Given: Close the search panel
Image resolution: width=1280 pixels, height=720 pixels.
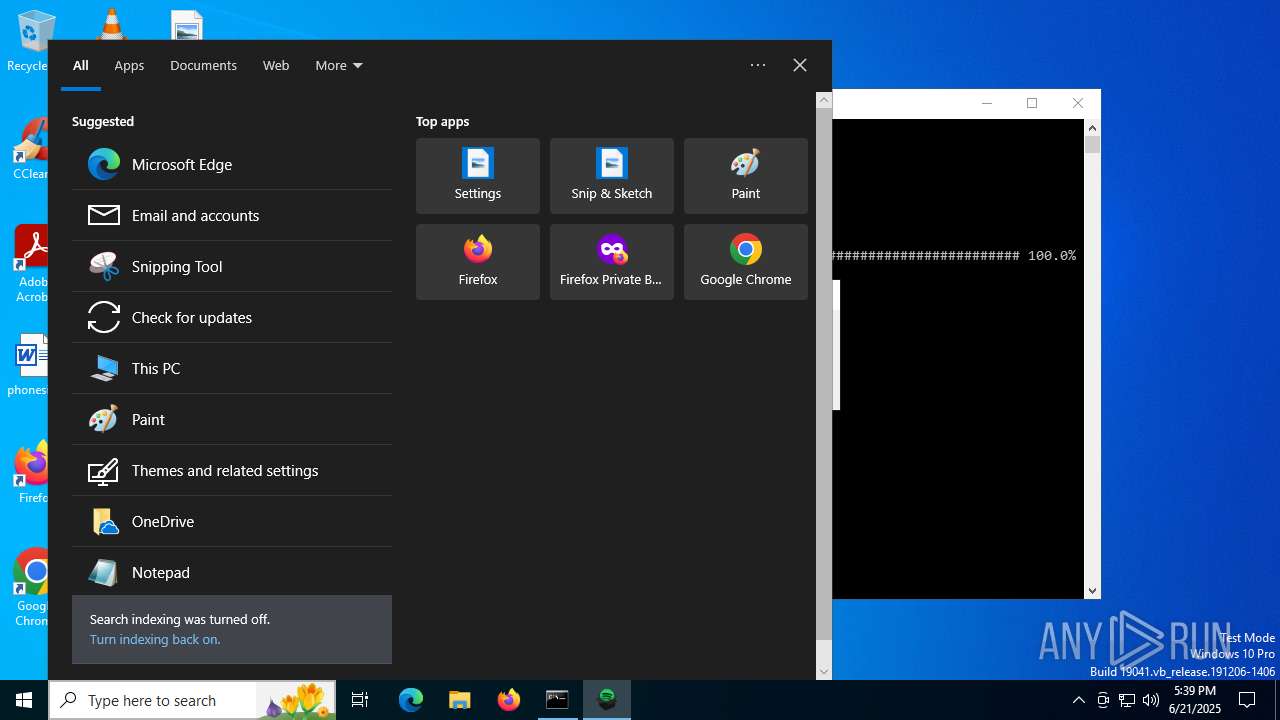Looking at the screenshot, I should [800, 65].
